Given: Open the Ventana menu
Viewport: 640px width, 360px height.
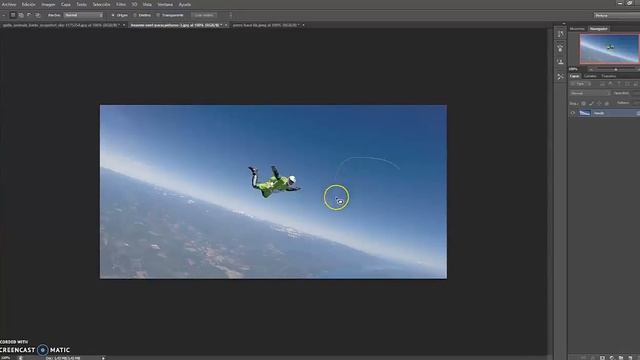Looking at the screenshot, I should (165, 4).
